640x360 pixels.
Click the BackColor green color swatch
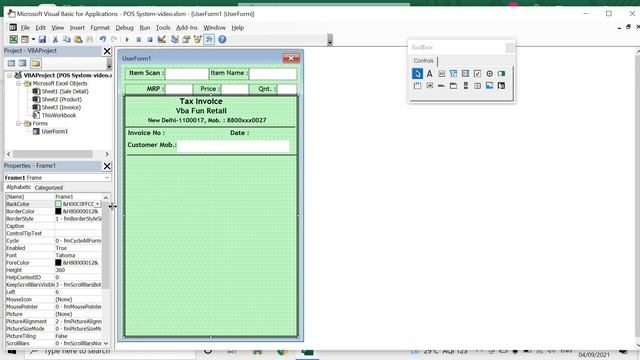pos(58,204)
